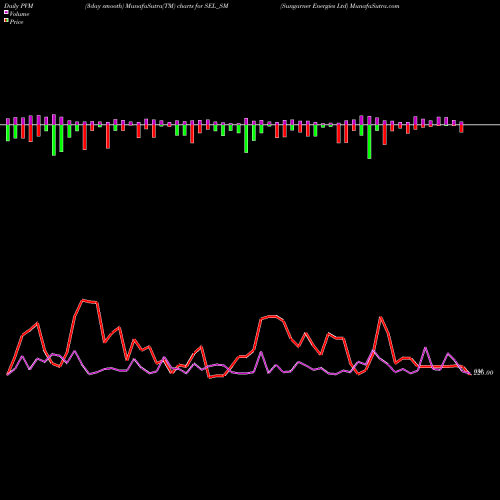Select the 'Volume' legend label
The height and width of the screenshot is (500, 500).
pos(19,14)
